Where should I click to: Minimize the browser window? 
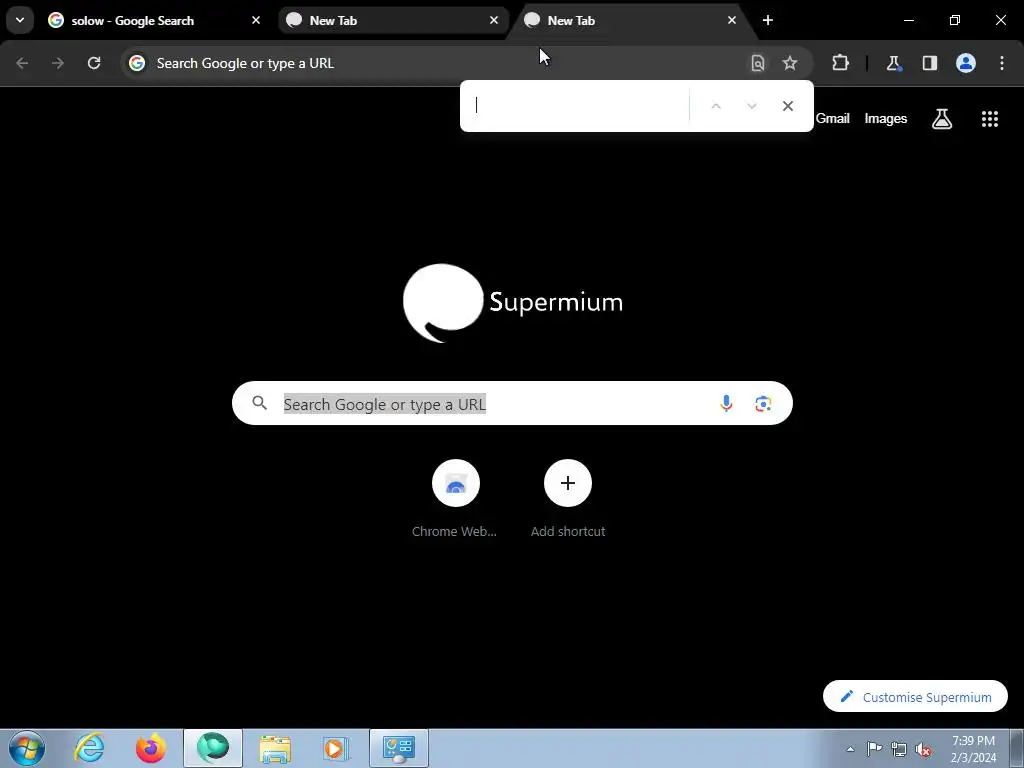tap(908, 20)
